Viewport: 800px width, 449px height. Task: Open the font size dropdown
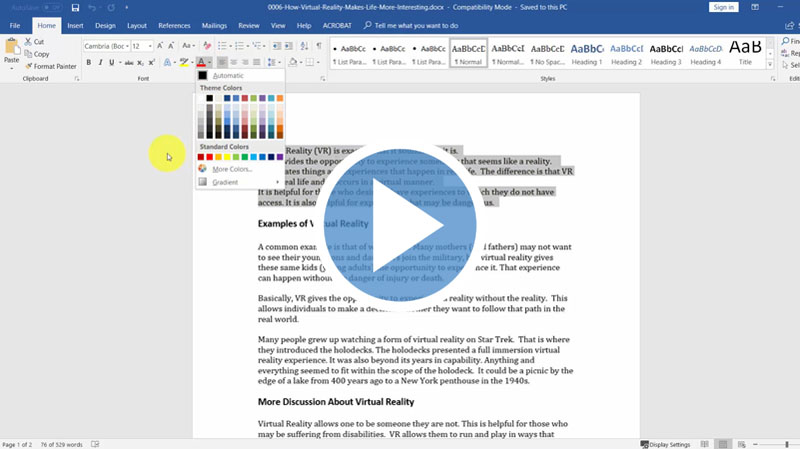coord(150,46)
